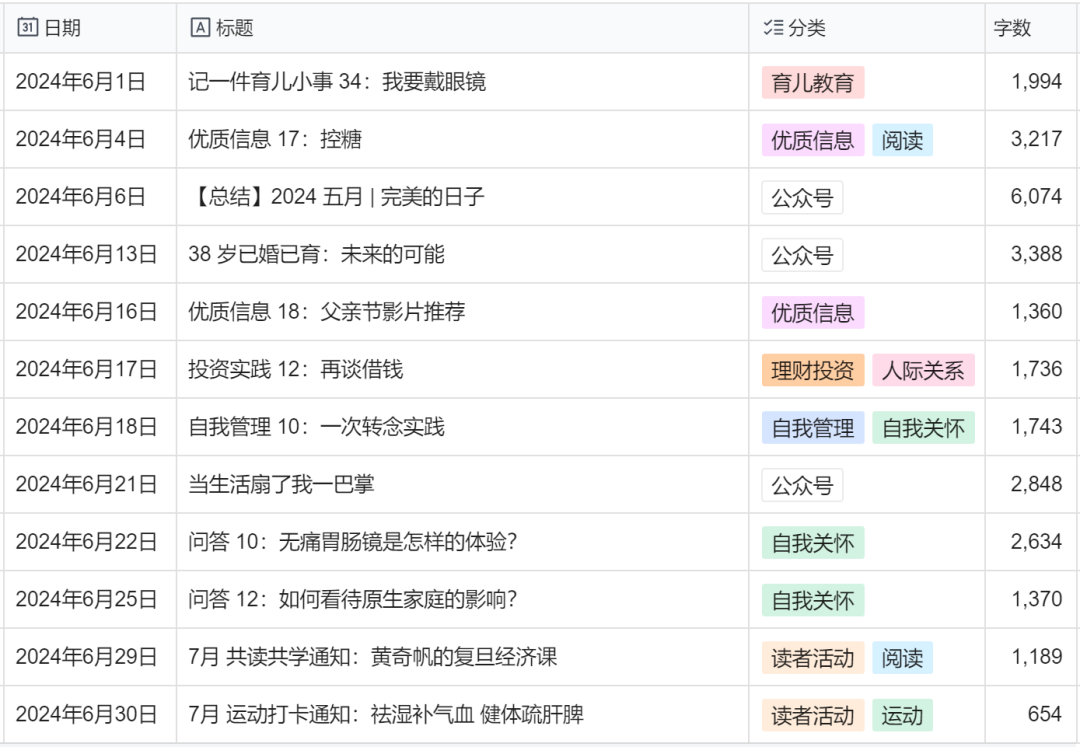The width and height of the screenshot is (1080, 747).
Task: Click the 阅读 tag in the 控糖 row
Action: pyautogui.click(x=902, y=140)
